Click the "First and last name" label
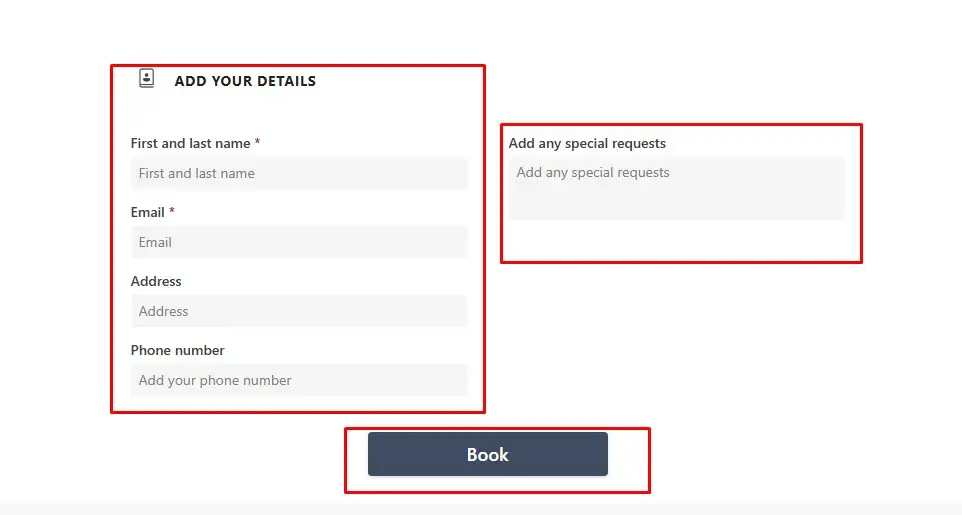962x515 pixels. 190,143
